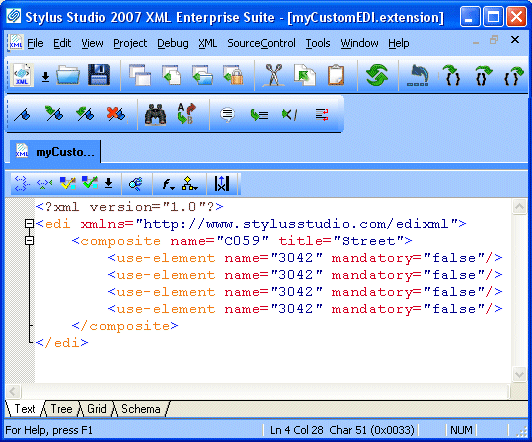Validate document with the yellow check icon
The image size is (532, 442).
pos(68,183)
